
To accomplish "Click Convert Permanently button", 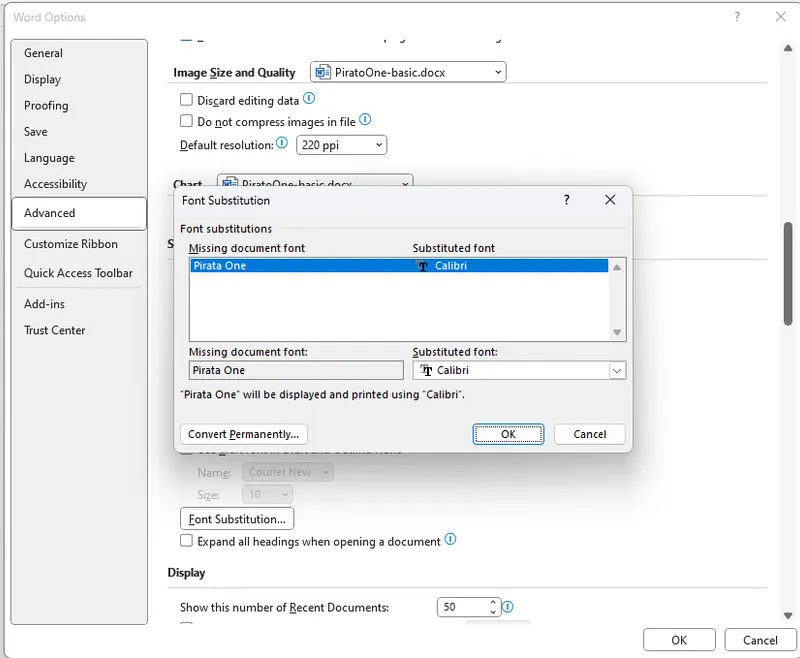I will point(244,434).
